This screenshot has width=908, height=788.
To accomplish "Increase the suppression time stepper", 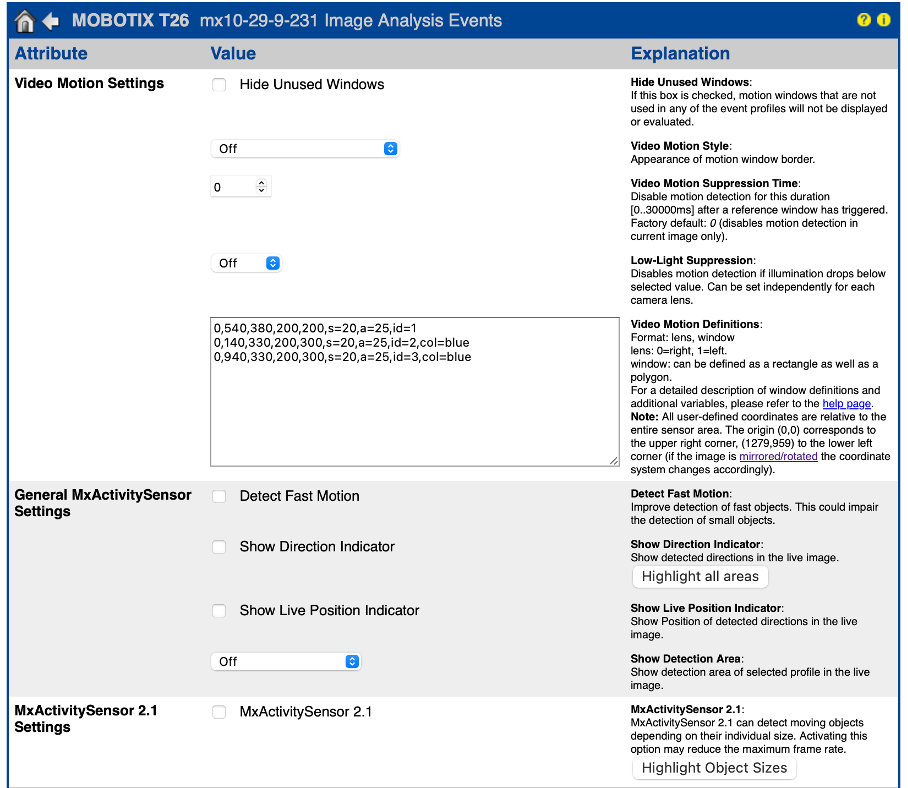I will (262, 182).
